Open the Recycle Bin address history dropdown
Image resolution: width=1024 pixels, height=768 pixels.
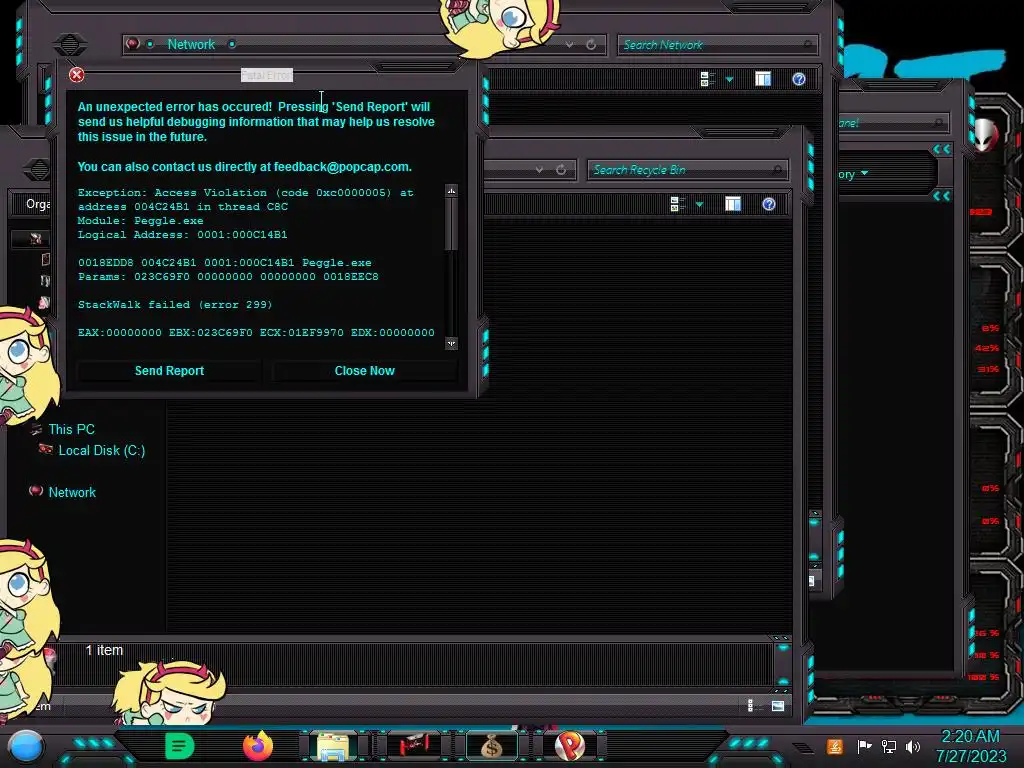(x=539, y=170)
